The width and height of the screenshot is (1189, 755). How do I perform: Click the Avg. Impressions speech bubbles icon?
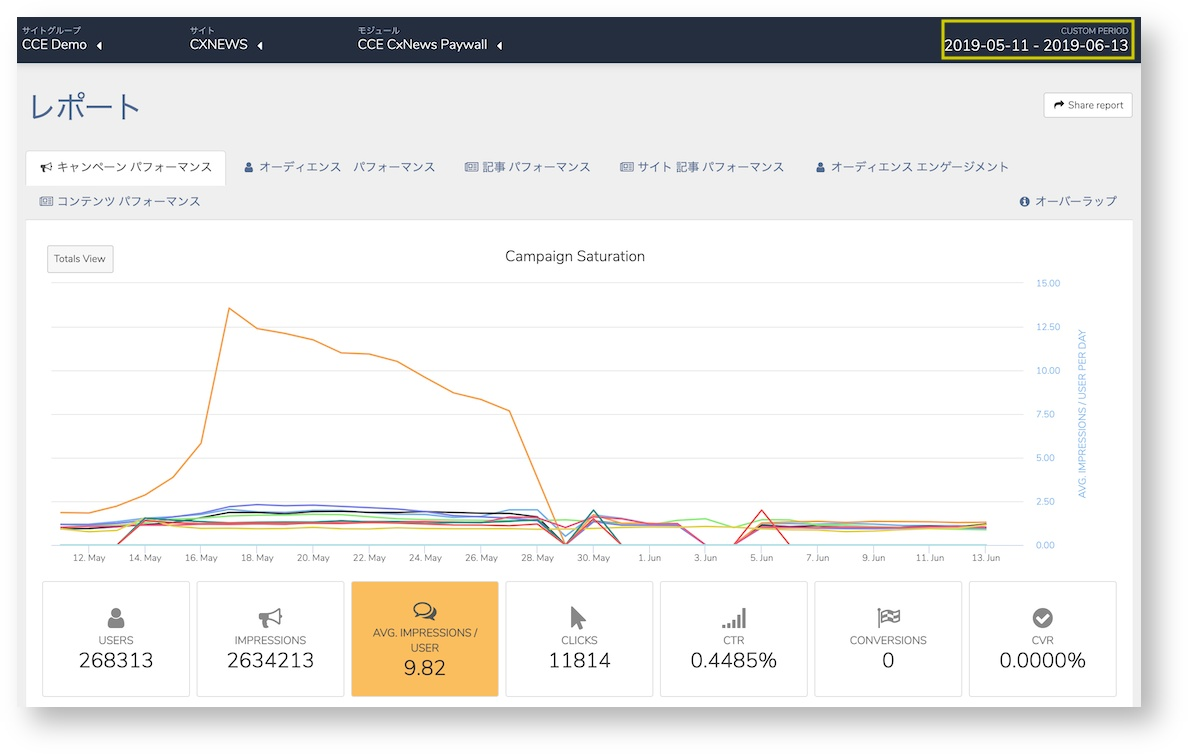(x=425, y=611)
